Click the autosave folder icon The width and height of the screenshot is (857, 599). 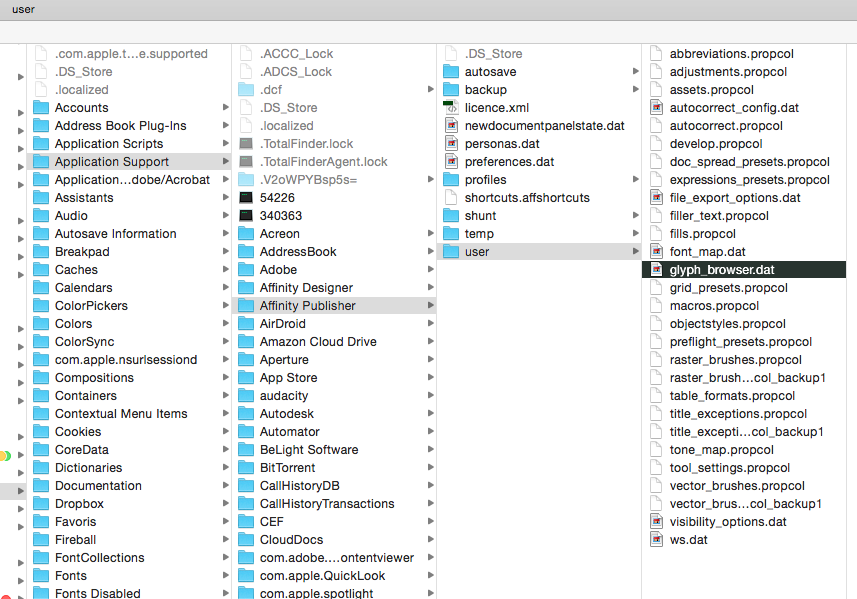click(x=451, y=71)
